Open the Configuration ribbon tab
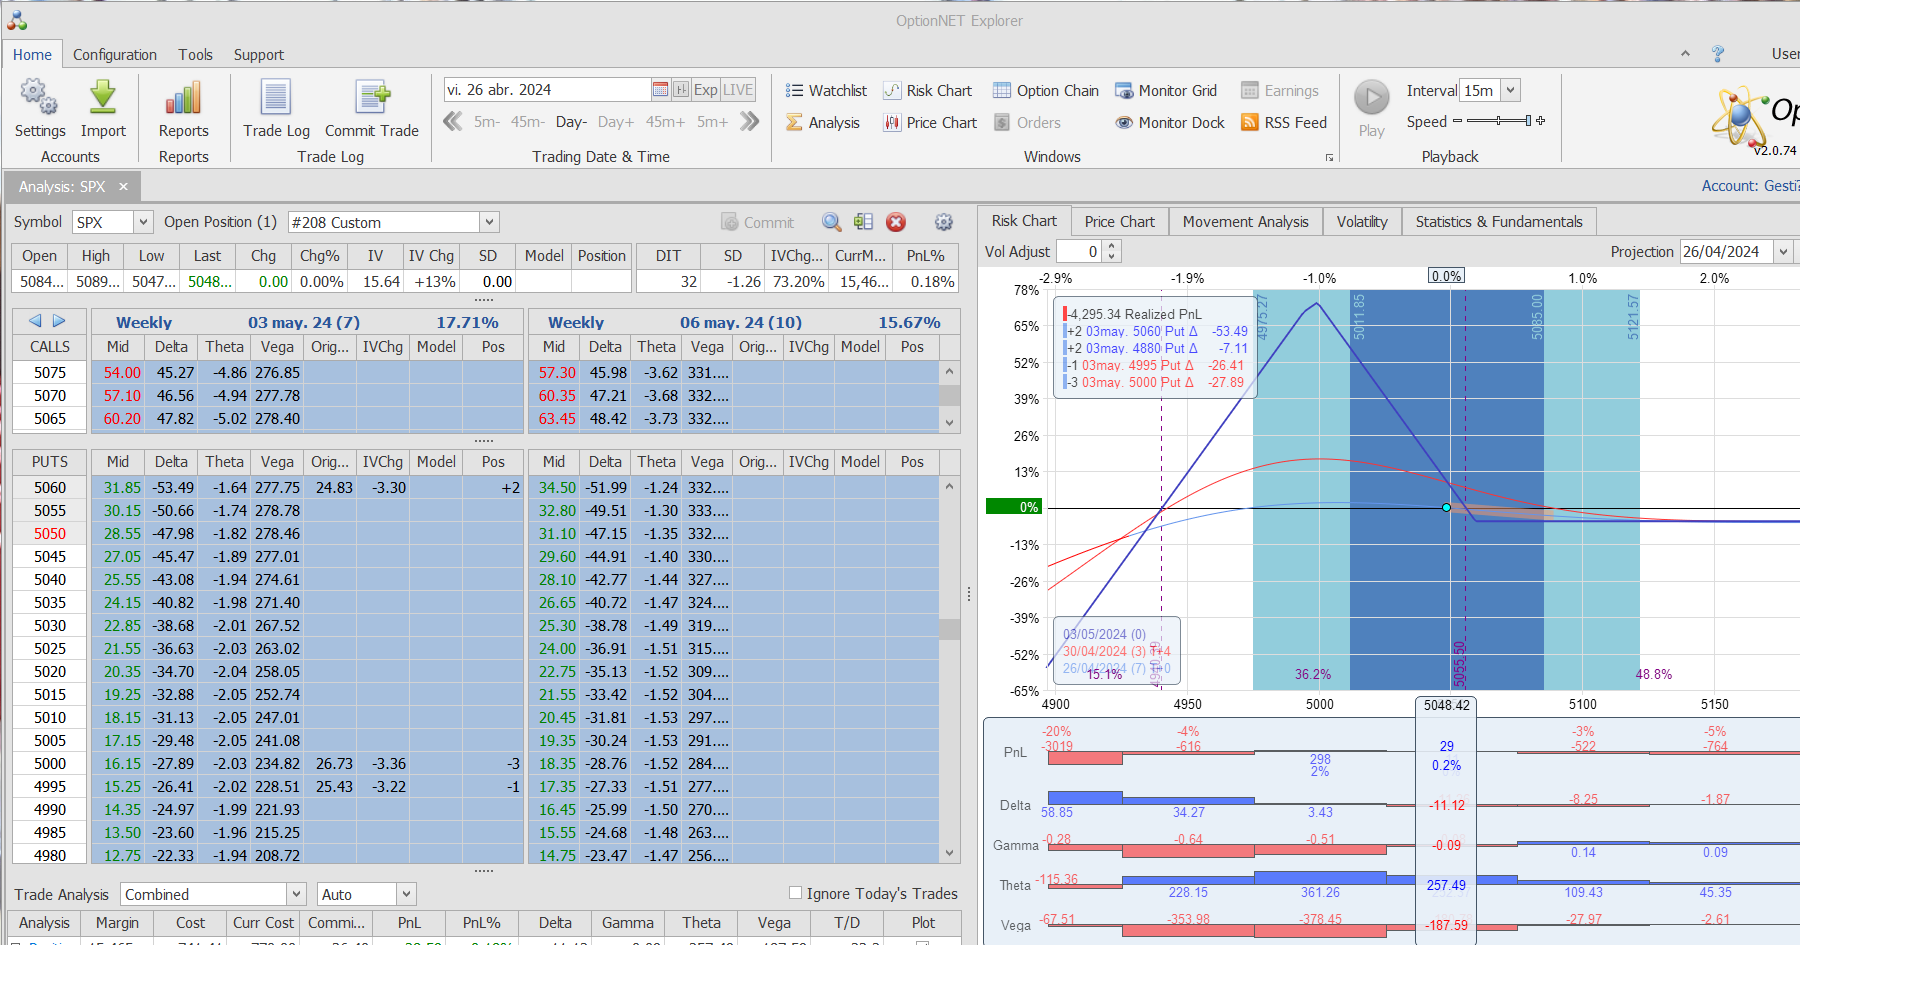This screenshot has width=1920, height=991. click(x=114, y=55)
